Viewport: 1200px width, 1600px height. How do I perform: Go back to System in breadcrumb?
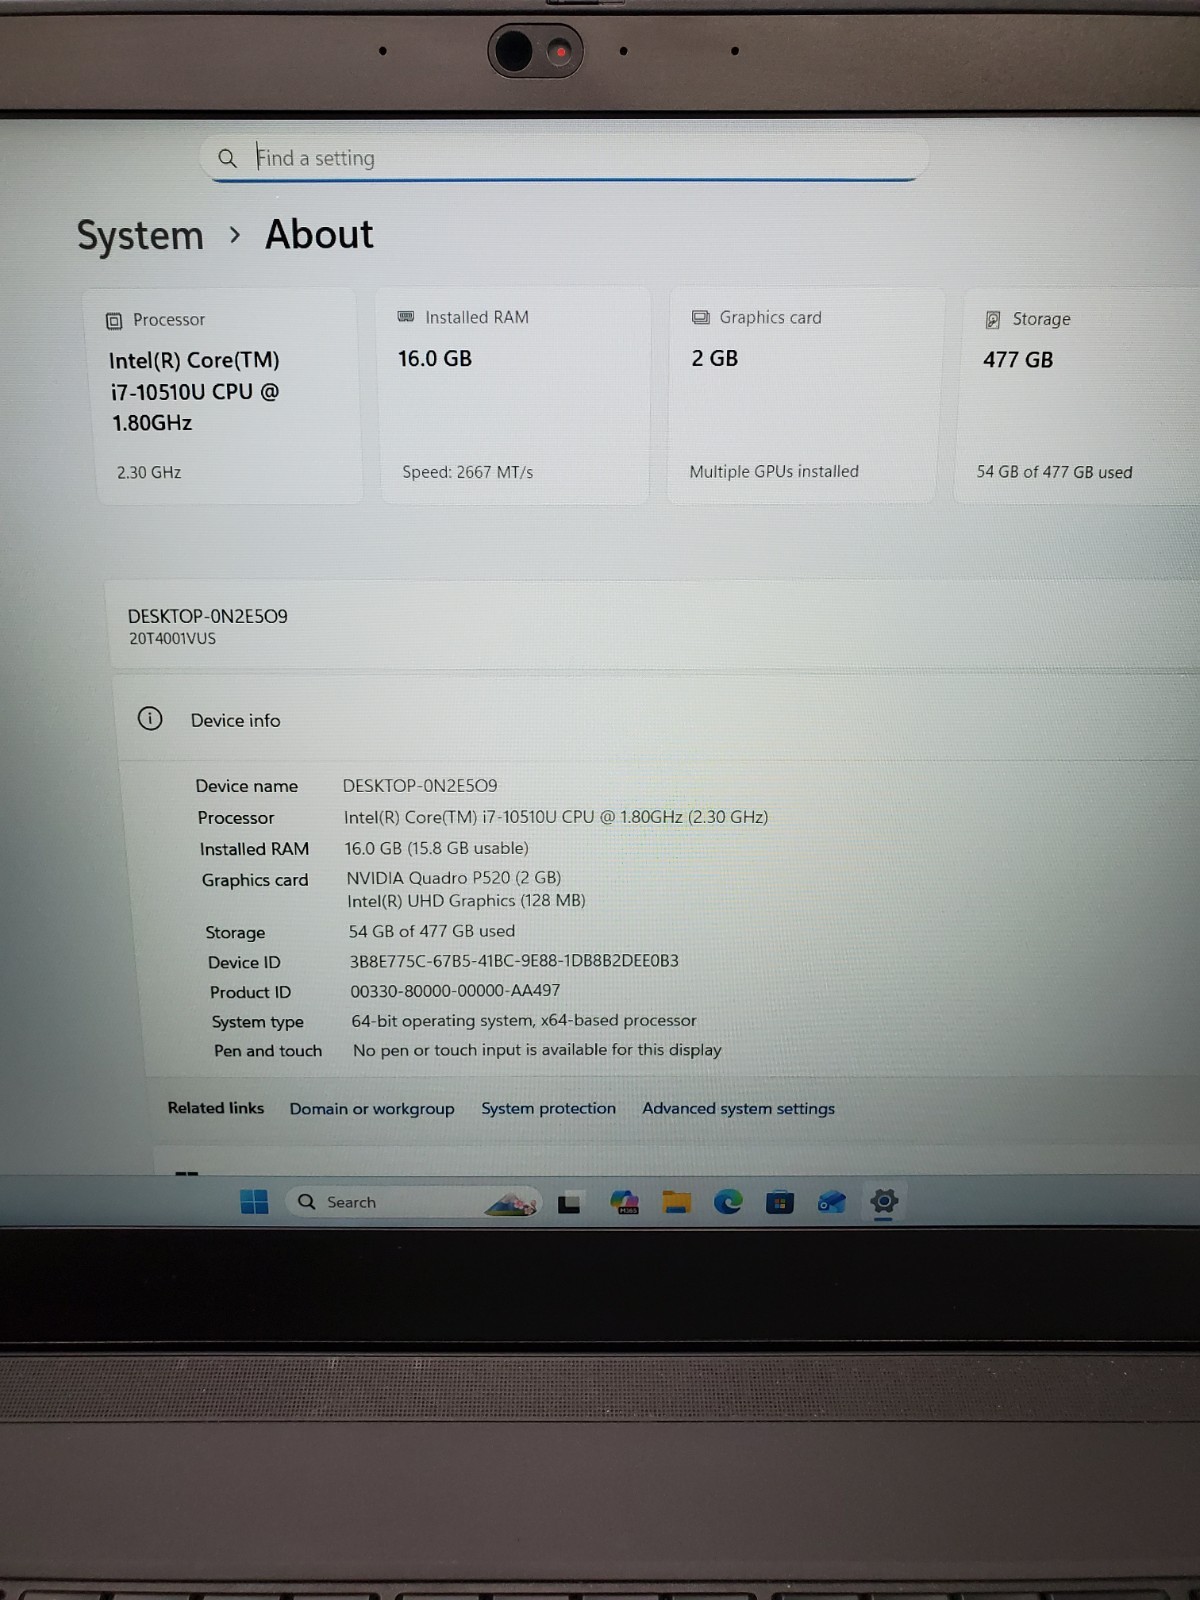(x=140, y=236)
